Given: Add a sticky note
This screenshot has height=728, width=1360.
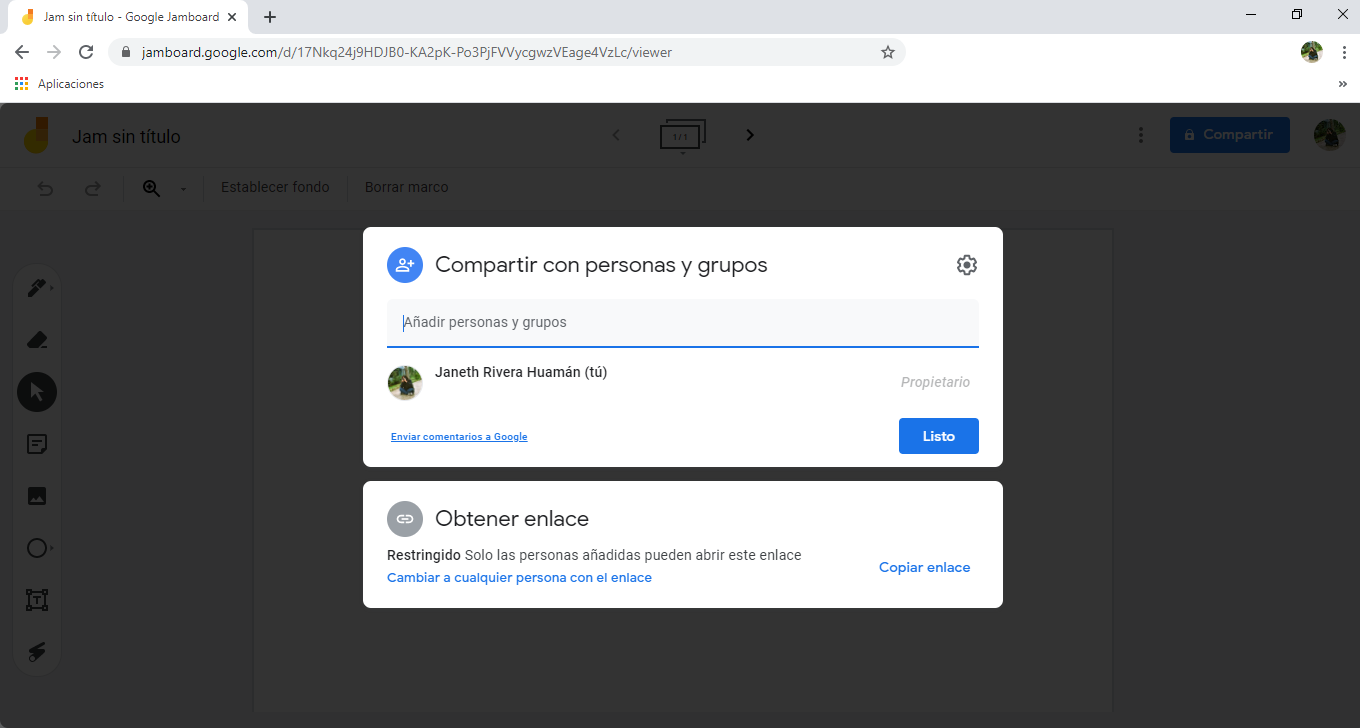Looking at the screenshot, I should click(x=37, y=444).
